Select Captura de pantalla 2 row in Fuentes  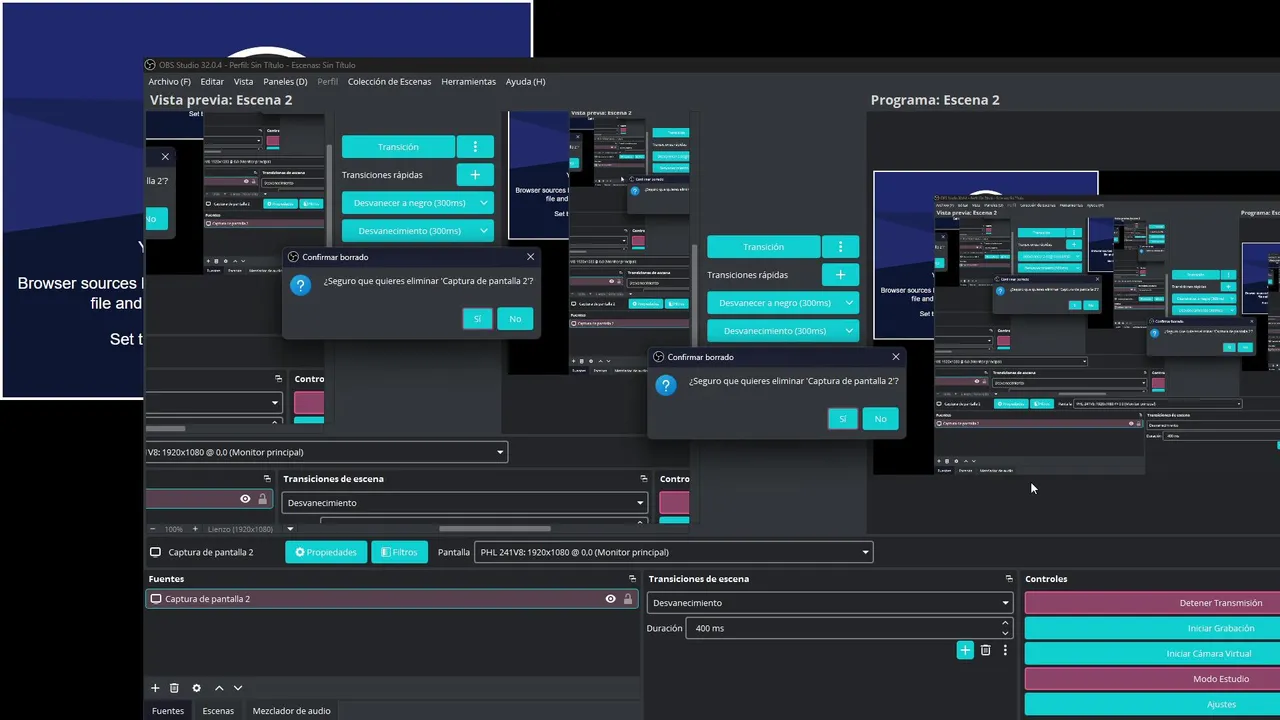click(x=391, y=599)
